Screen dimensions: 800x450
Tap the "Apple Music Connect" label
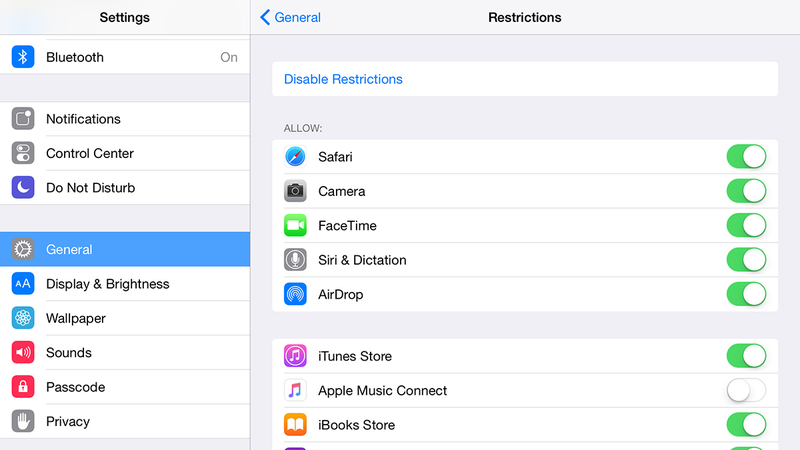coord(382,391)
